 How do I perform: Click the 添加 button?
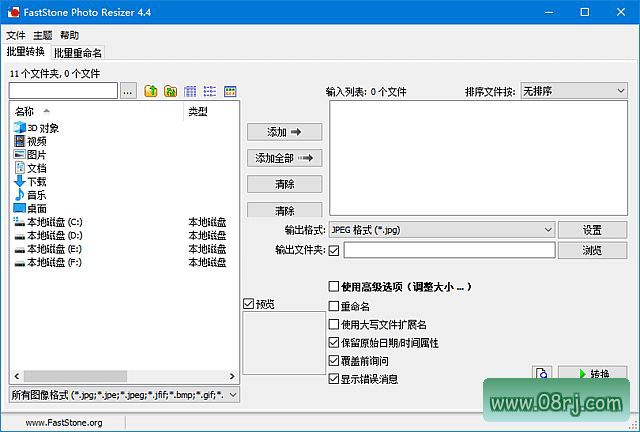[x=284, y=132]
